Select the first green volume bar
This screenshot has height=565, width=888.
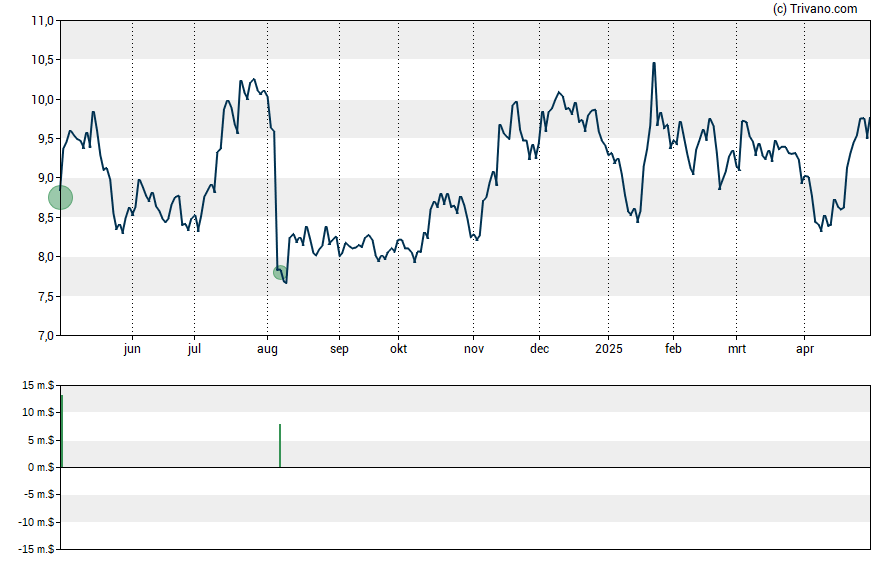pos(62,431)
